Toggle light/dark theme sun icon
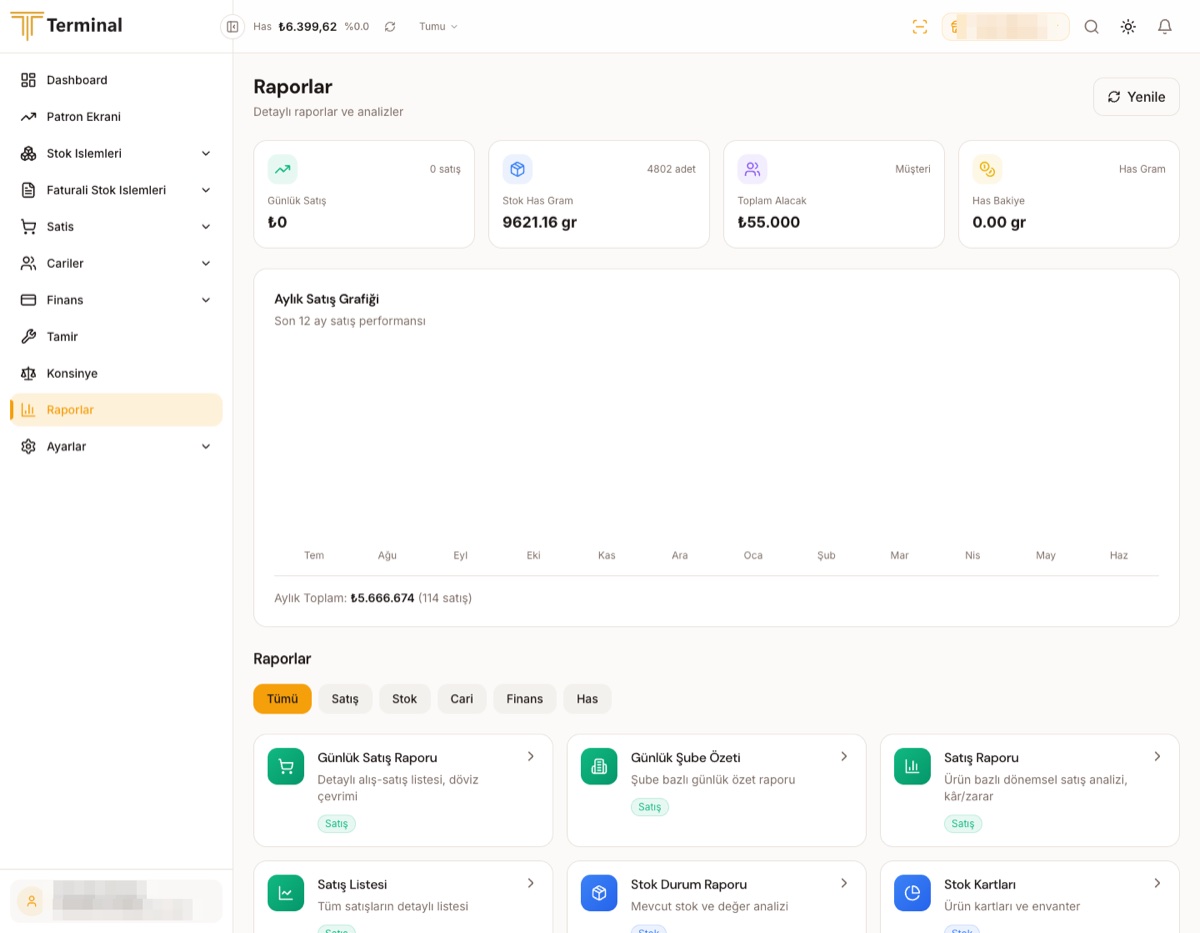 pos(1128,27)
